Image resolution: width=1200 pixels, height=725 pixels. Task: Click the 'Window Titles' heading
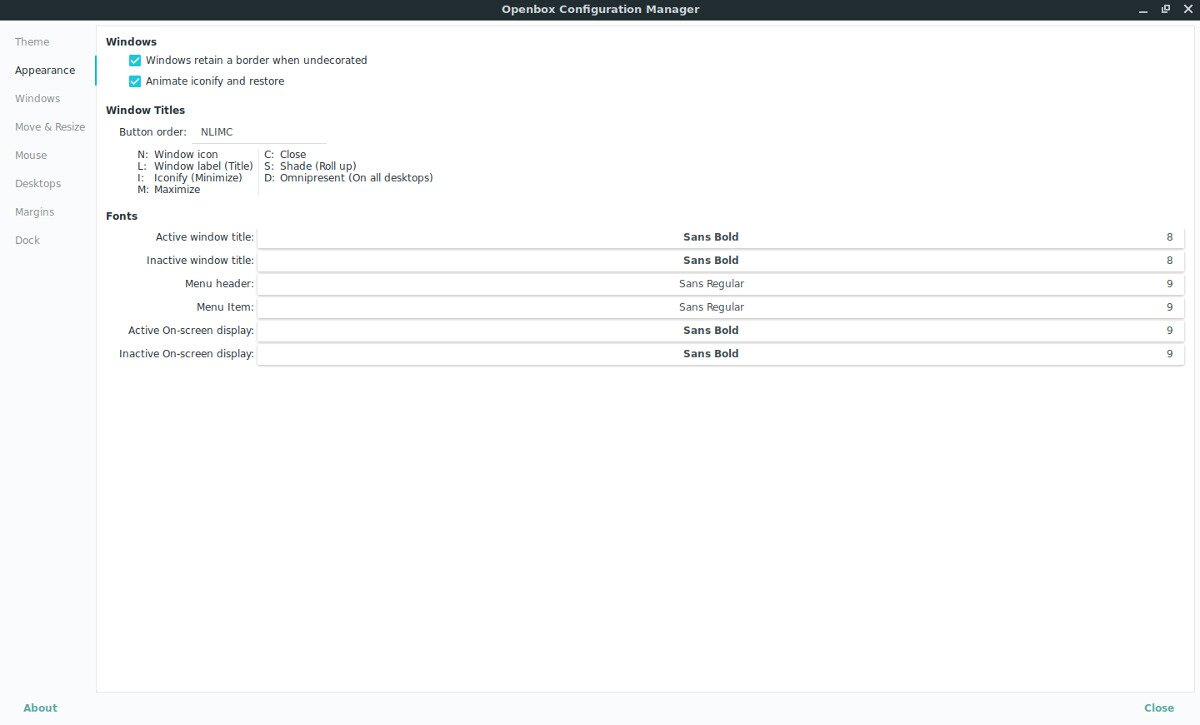[145, 110]
